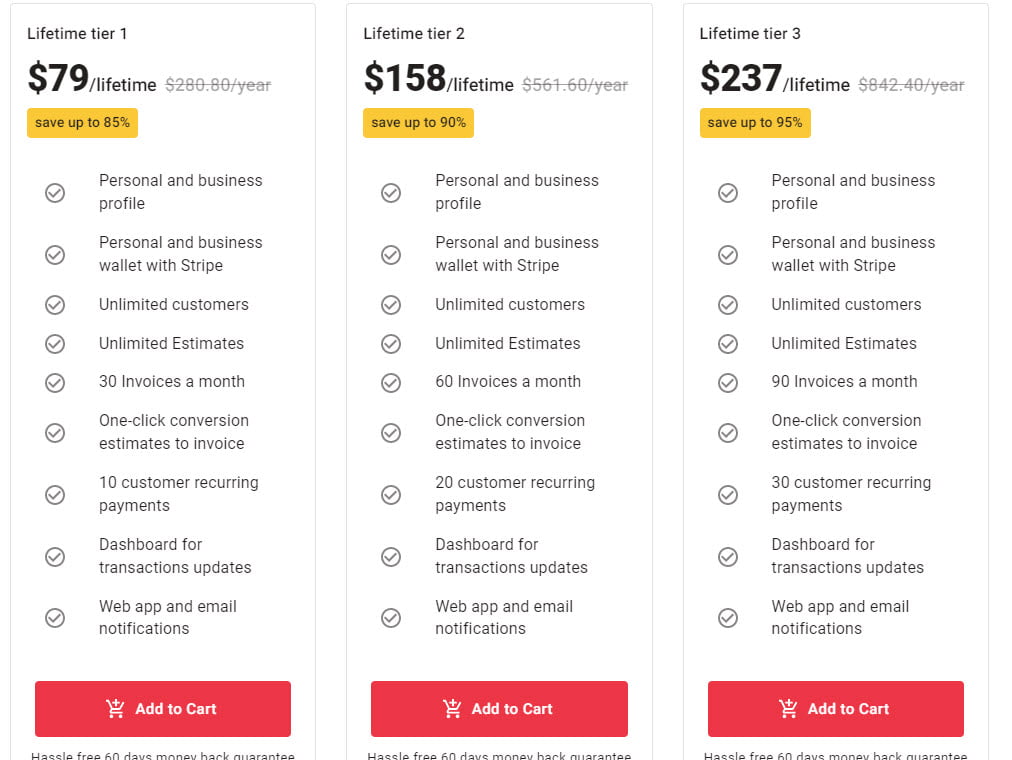
Task: Click the checkmark beside Web app and email notifications in tier 3
Action: pyautogui.click(x=728, y=617)
